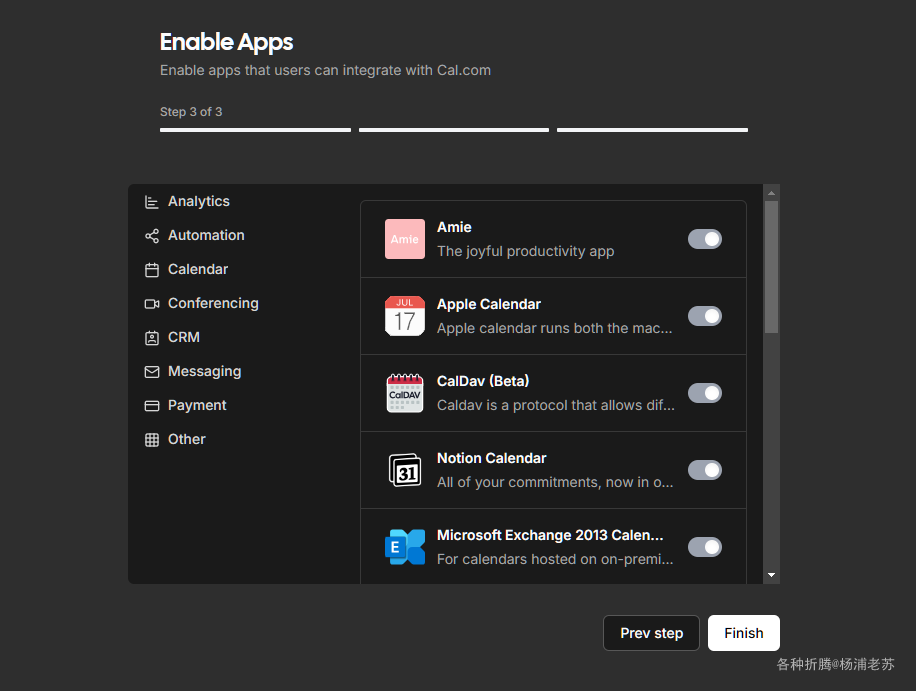The height and width of the screenshot is (691, 916).
Task: Click the CalDav (Beta) title
Action: click(483, 381)
